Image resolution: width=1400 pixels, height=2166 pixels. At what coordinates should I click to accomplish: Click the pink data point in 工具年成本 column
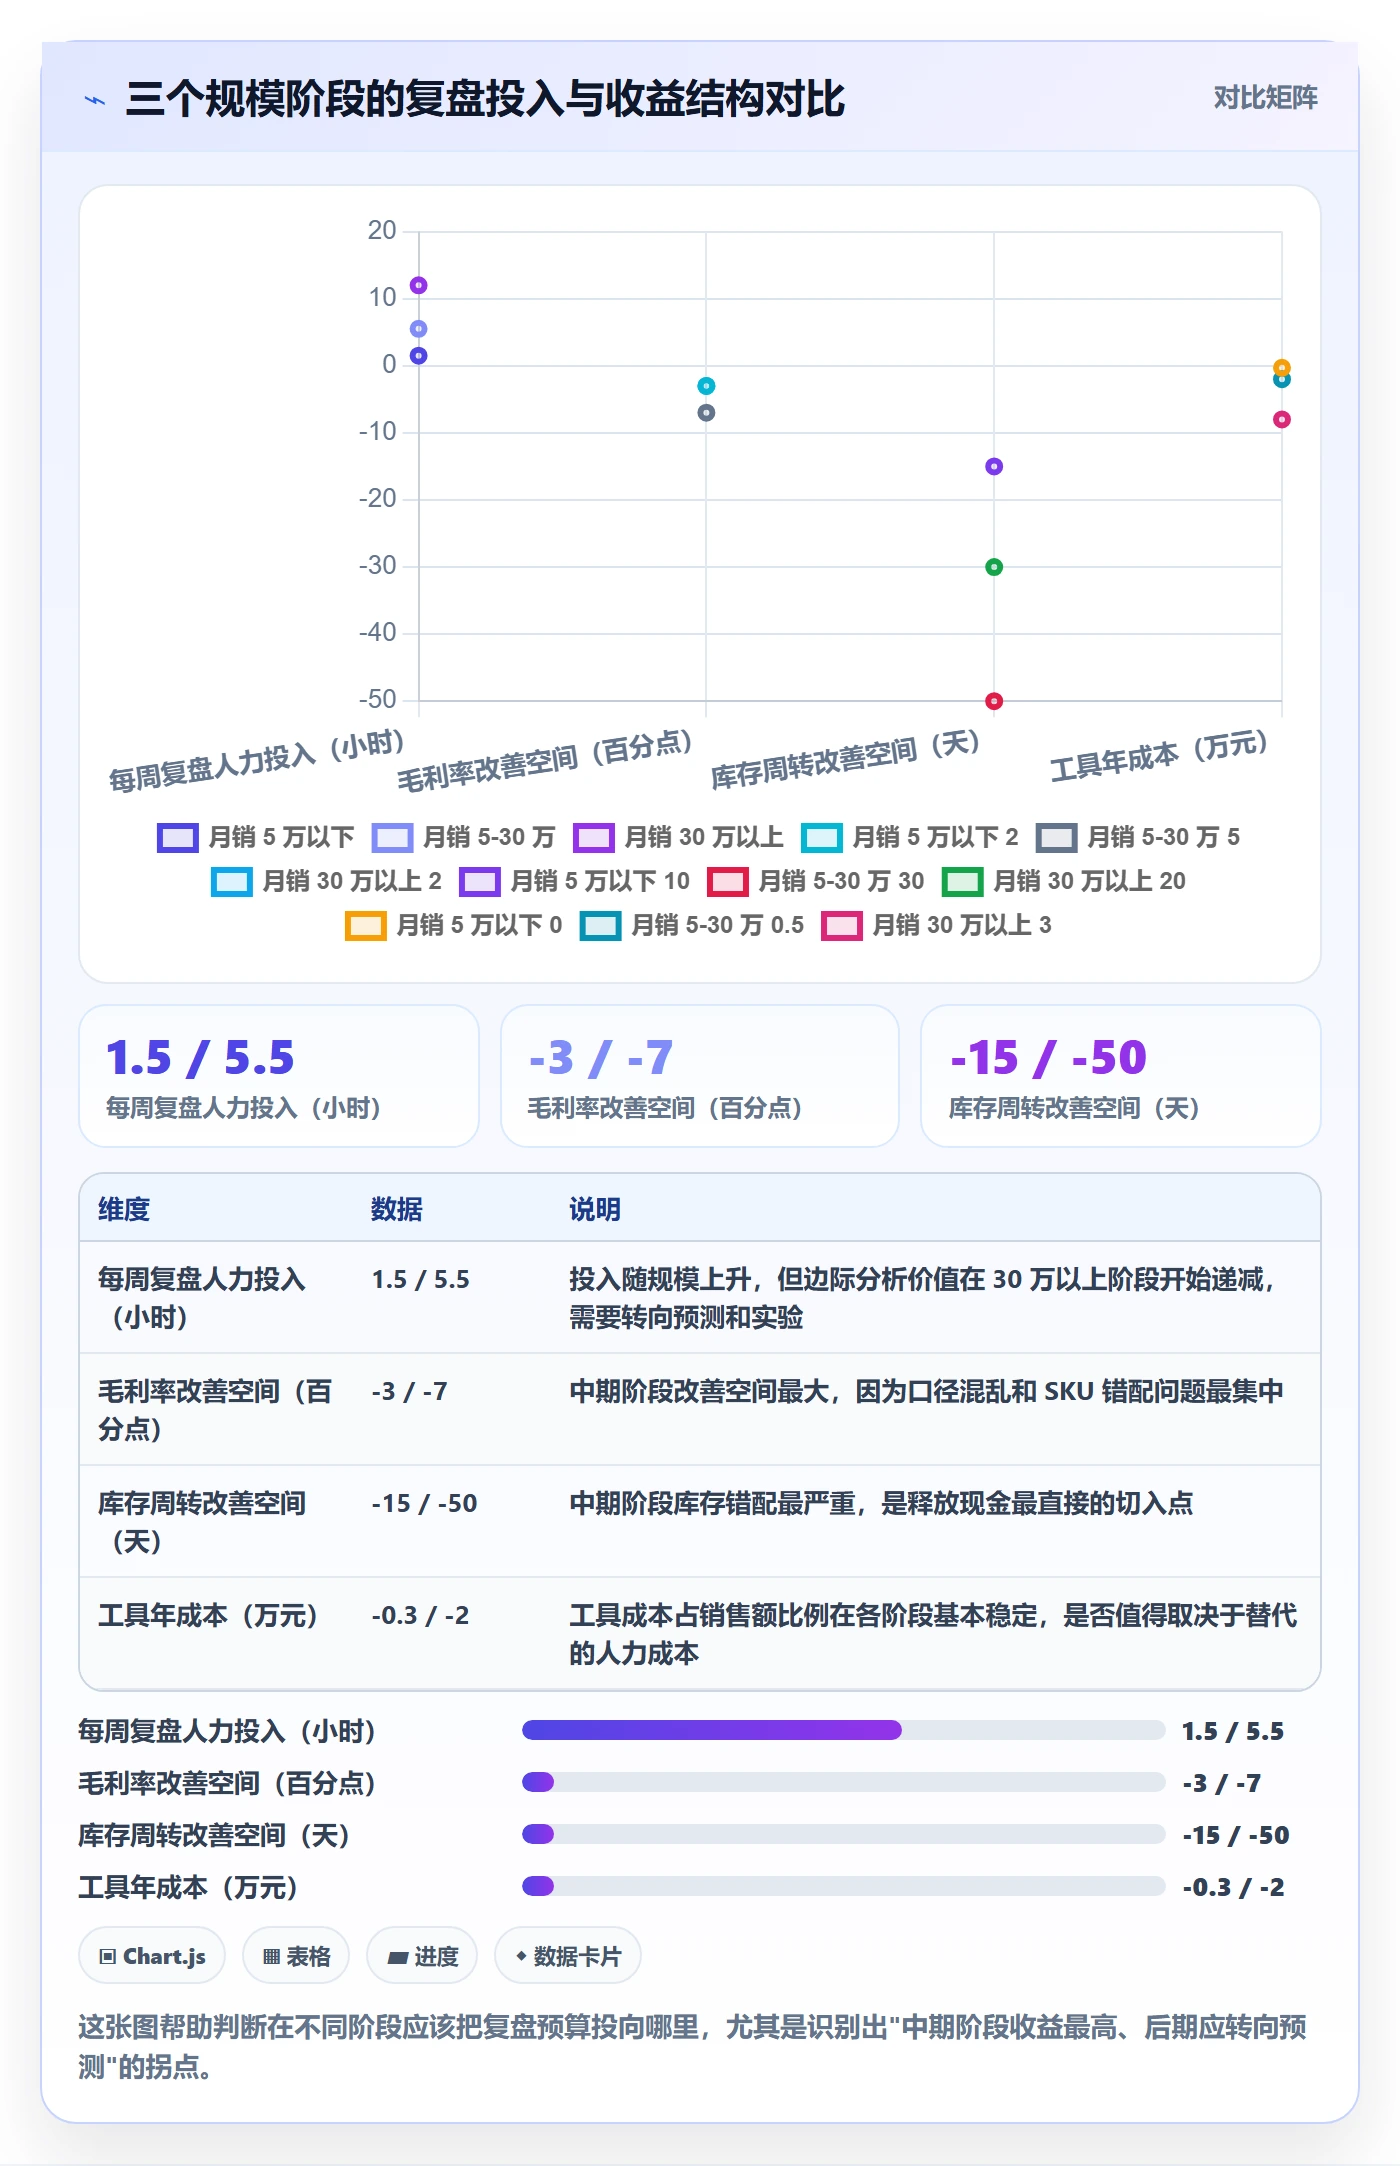tap(1282, 419)
